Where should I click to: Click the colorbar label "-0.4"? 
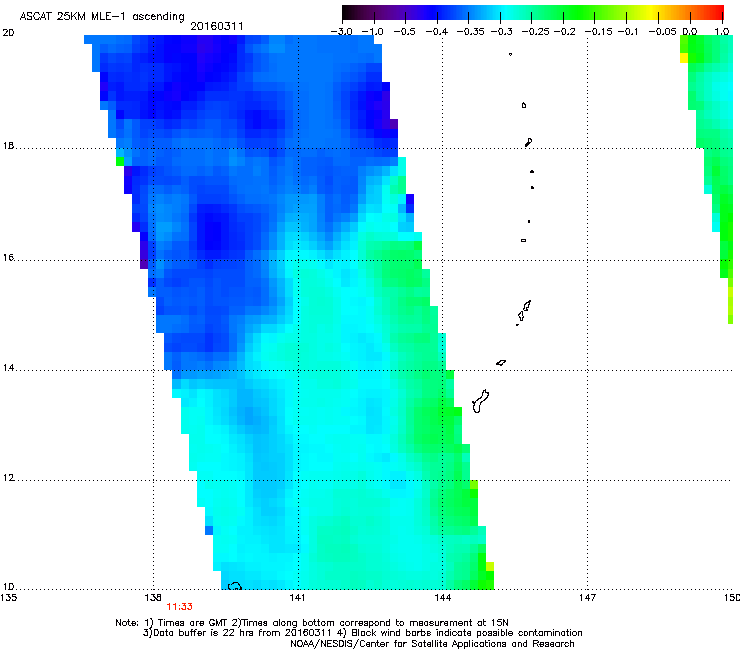[437, 32]
